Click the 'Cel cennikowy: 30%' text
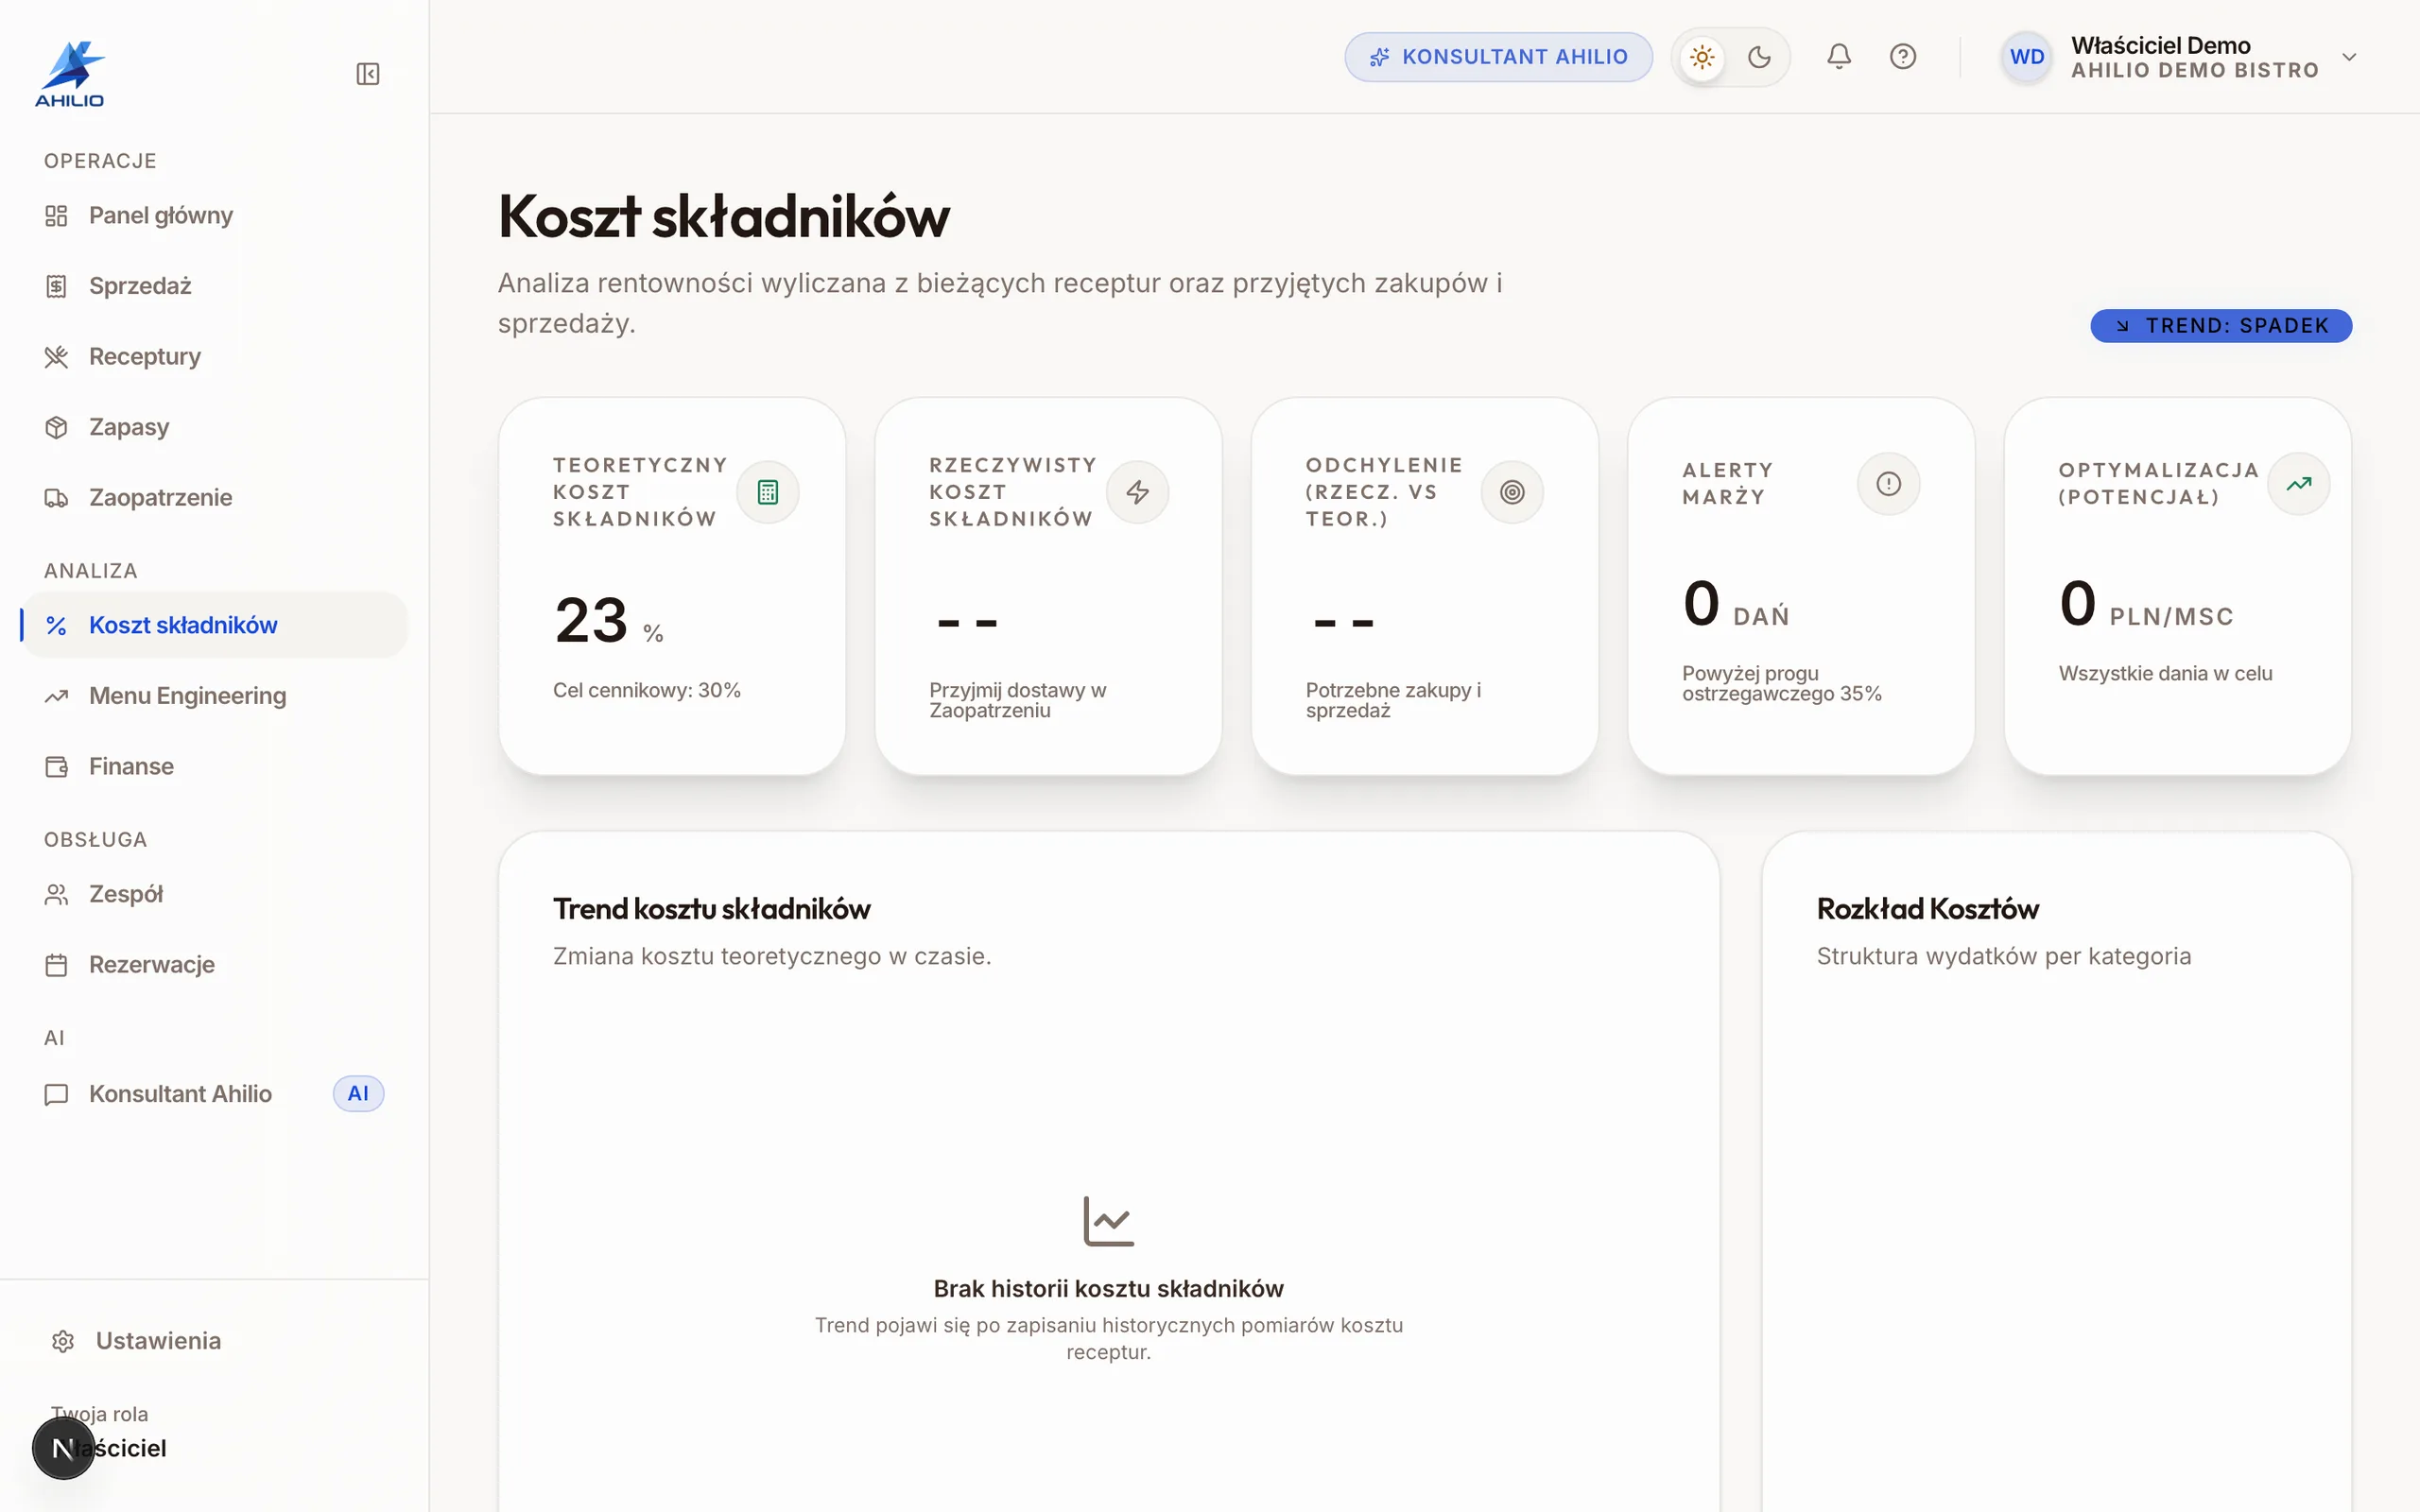The image size is (2420, 1512). click(x=647, y=690)
